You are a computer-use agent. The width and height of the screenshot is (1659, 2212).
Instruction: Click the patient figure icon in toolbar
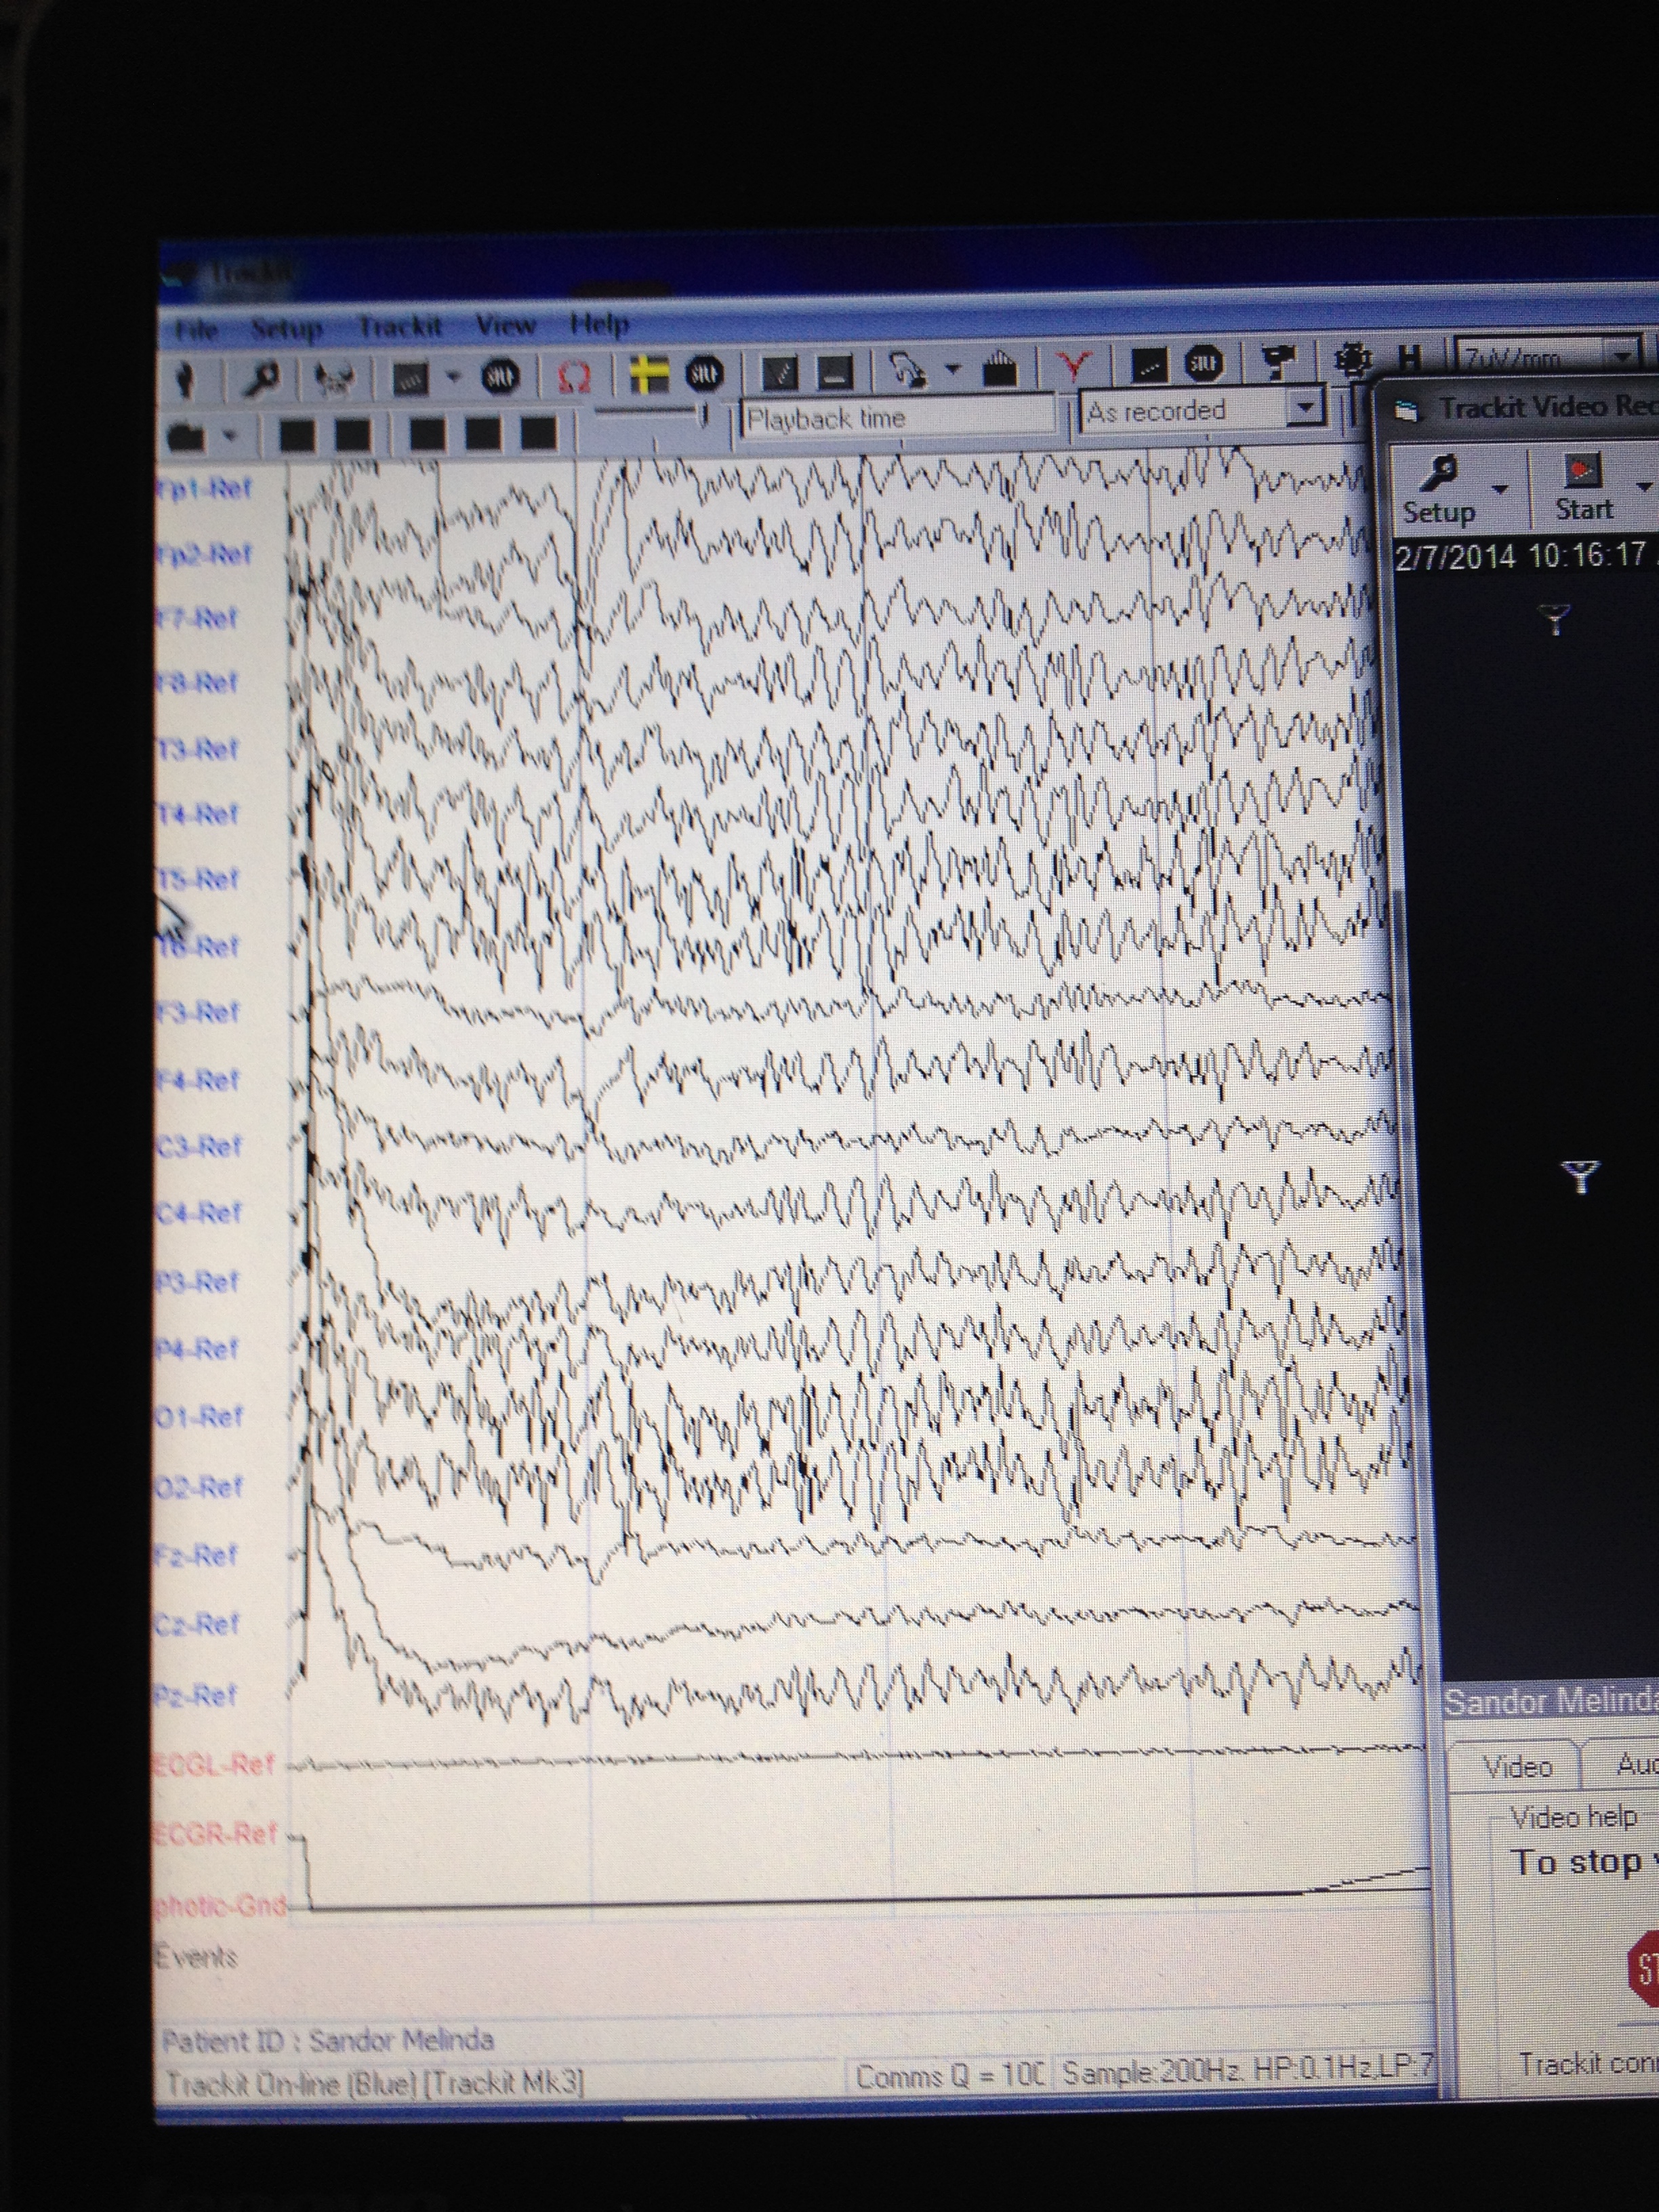pos(186,379)
